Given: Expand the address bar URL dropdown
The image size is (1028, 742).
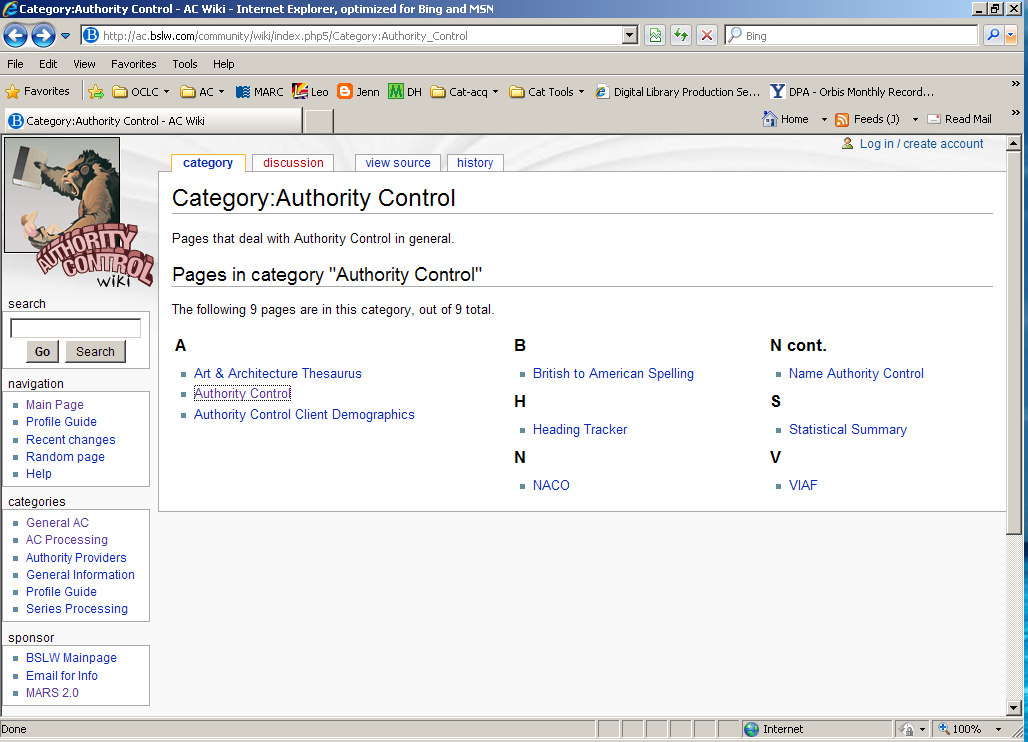Looking at the screenshot, I should tap(629, 35).
